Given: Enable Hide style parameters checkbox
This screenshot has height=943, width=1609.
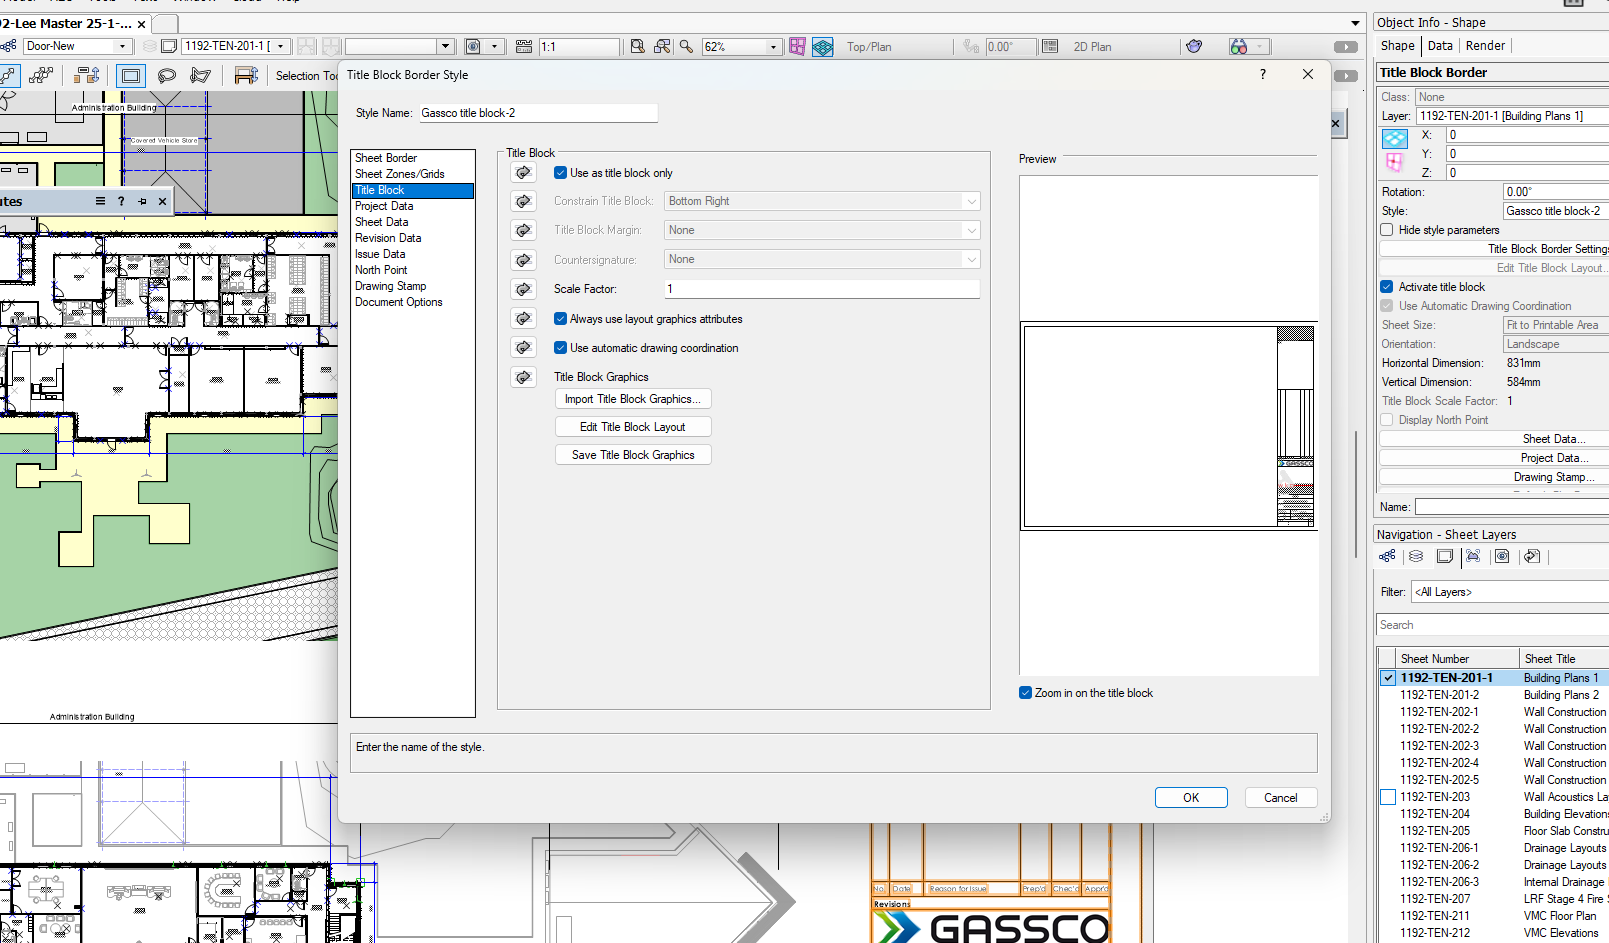Looking at the screenshot, I should coord(1387,230).
